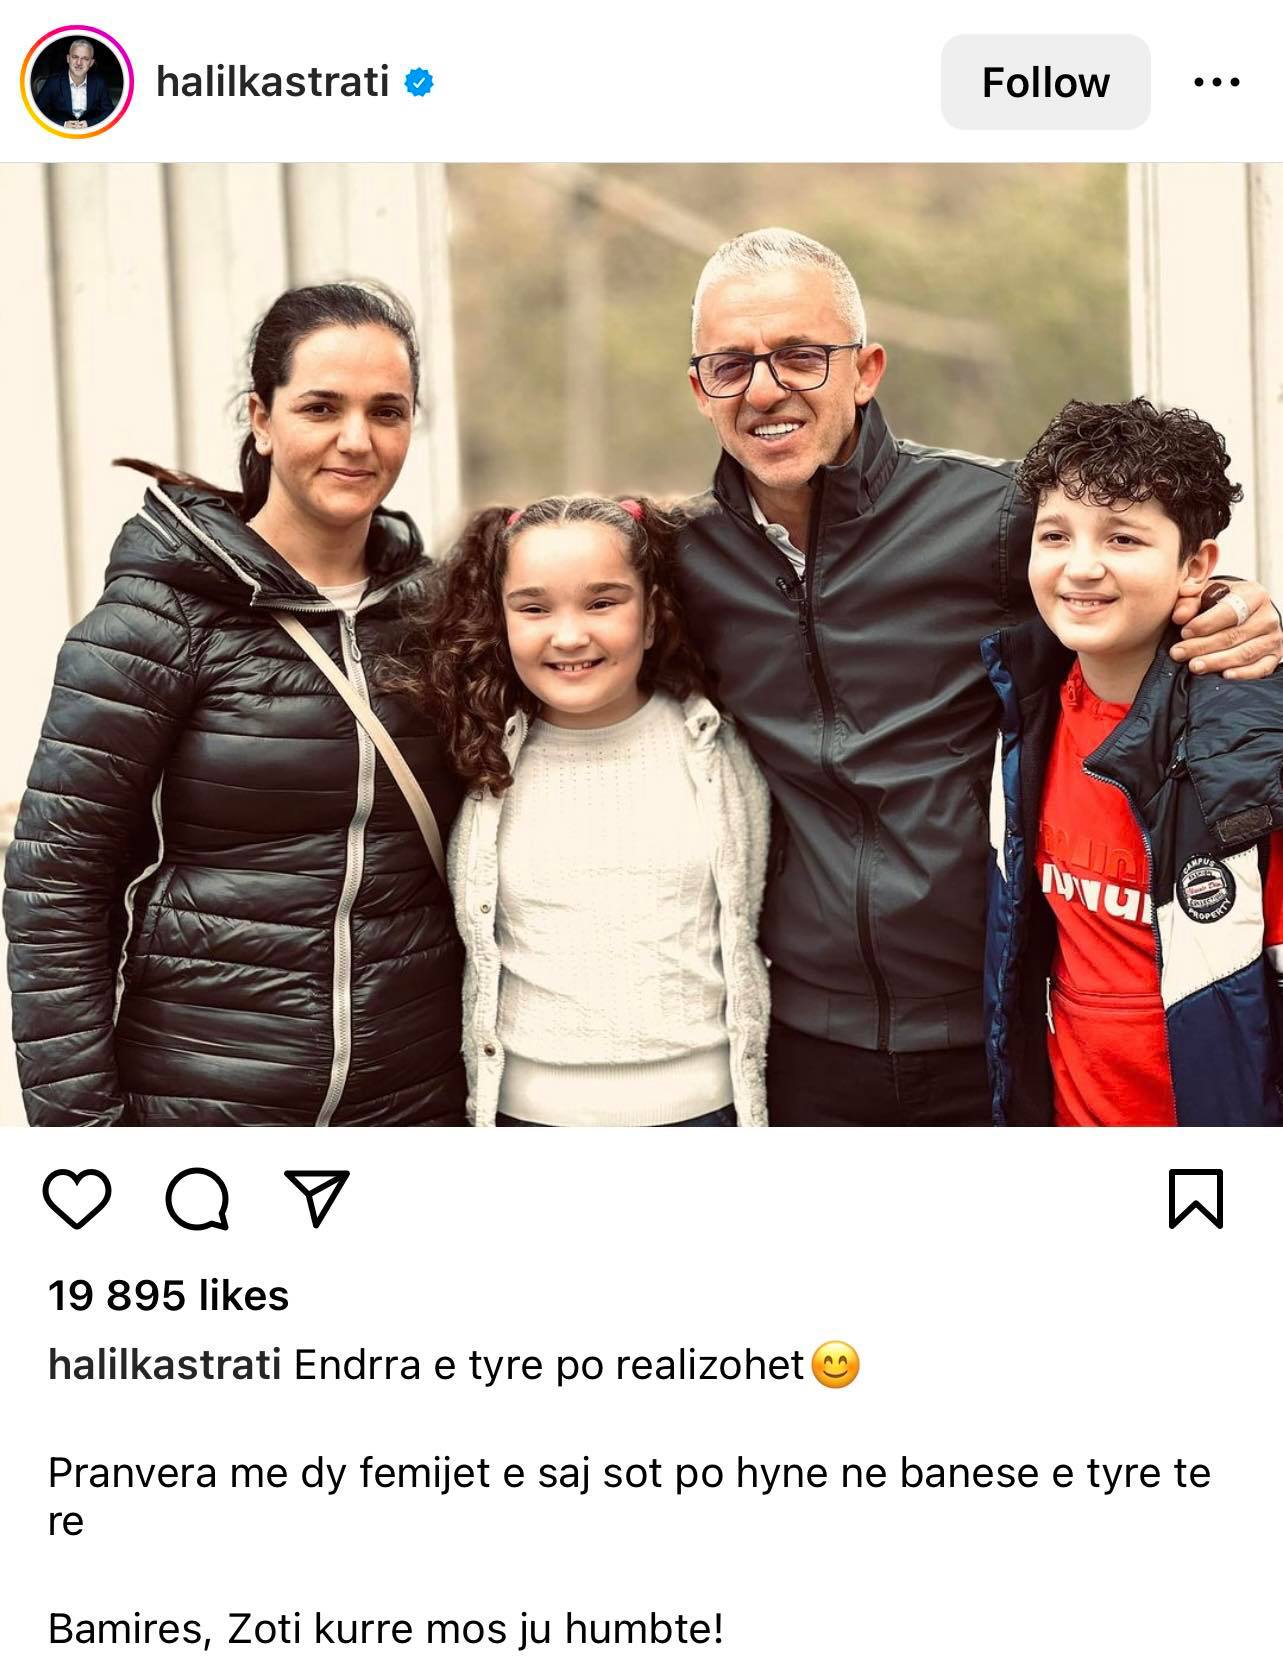Screen dimensions: 1283x1667
Task: Open halilkastrati username in caption
Action: click(164, 1365)
